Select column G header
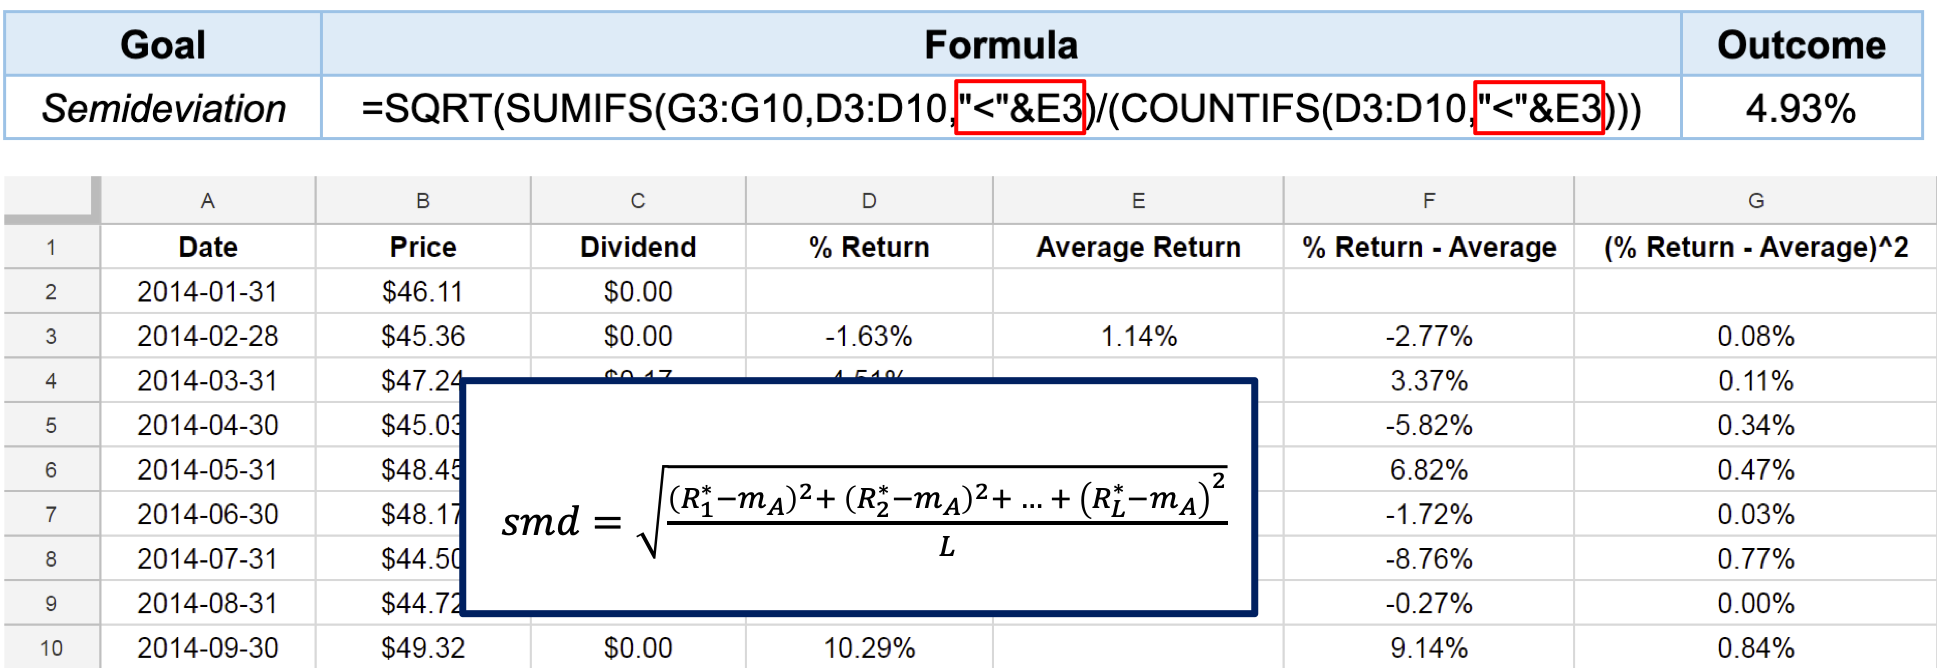 coord(1755,200)
